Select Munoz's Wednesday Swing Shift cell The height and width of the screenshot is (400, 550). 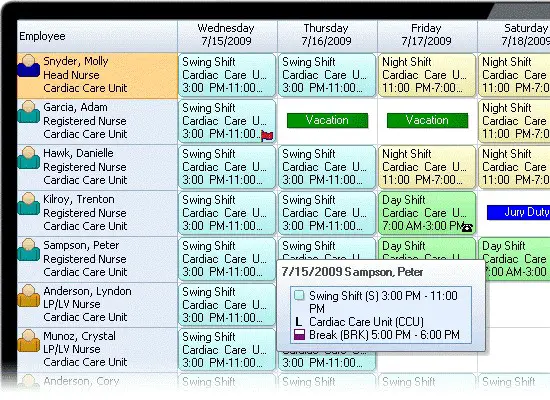(227, 349)
